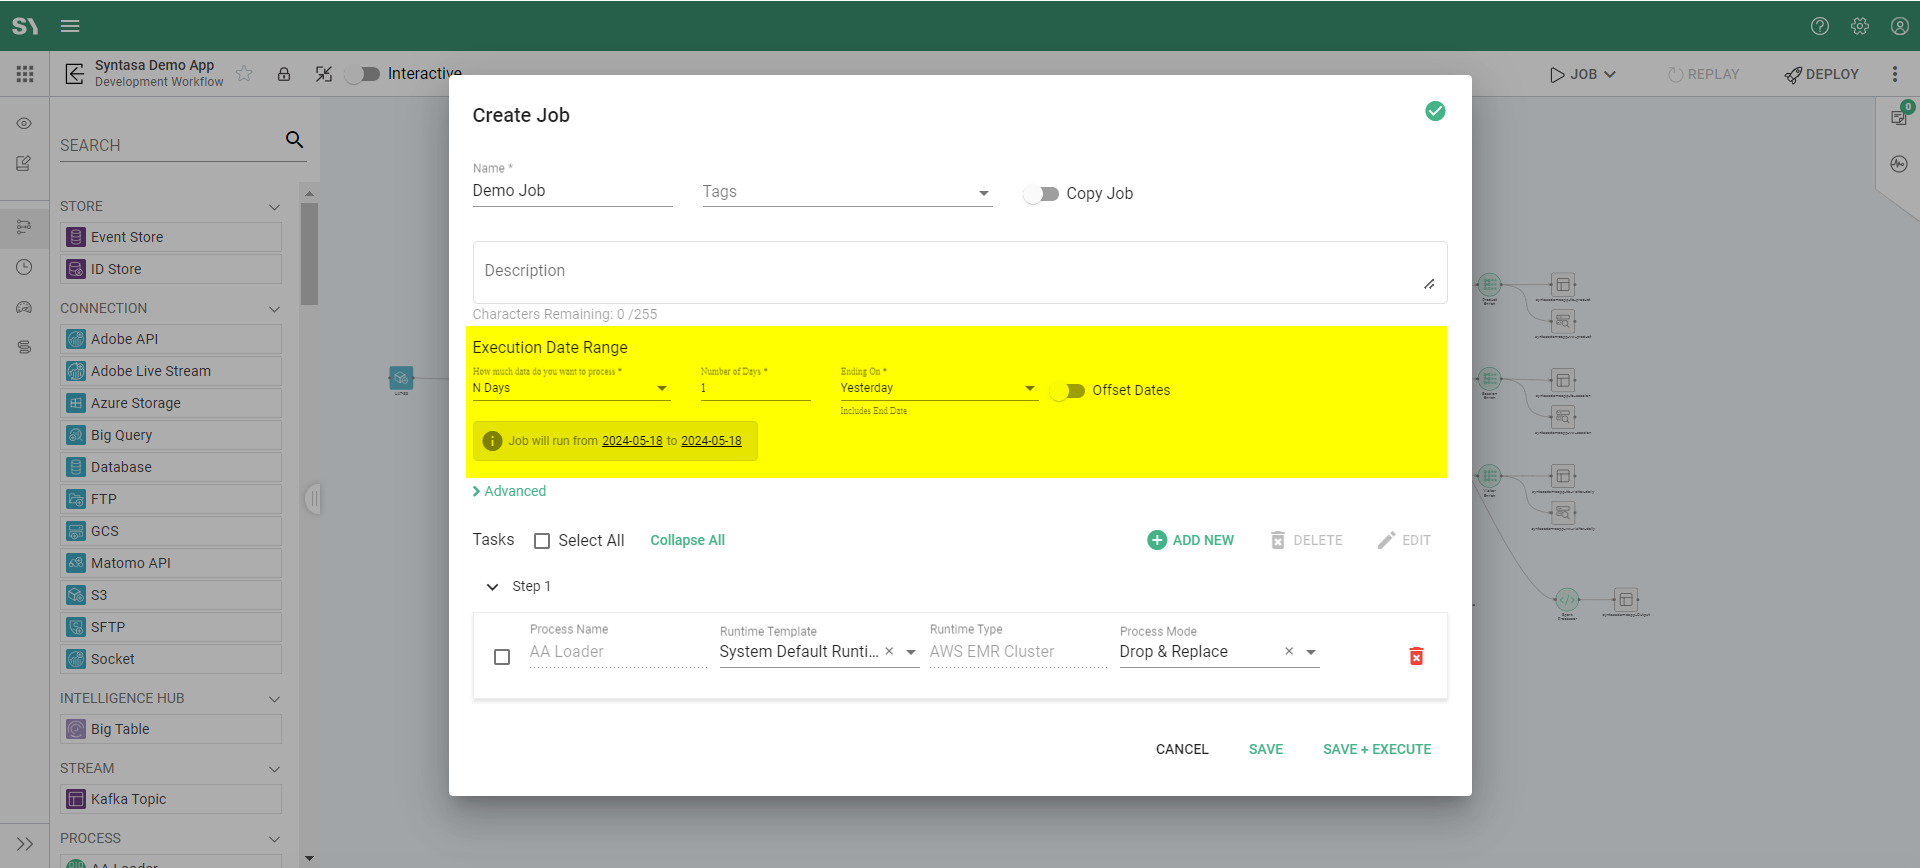Click the CANCEL button

(x=1182, y=749)
